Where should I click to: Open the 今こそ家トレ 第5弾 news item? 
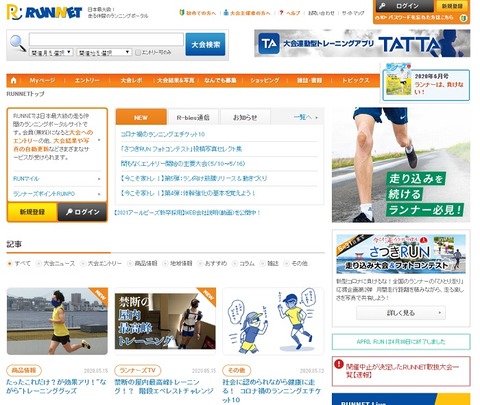(x=194, y=178)
